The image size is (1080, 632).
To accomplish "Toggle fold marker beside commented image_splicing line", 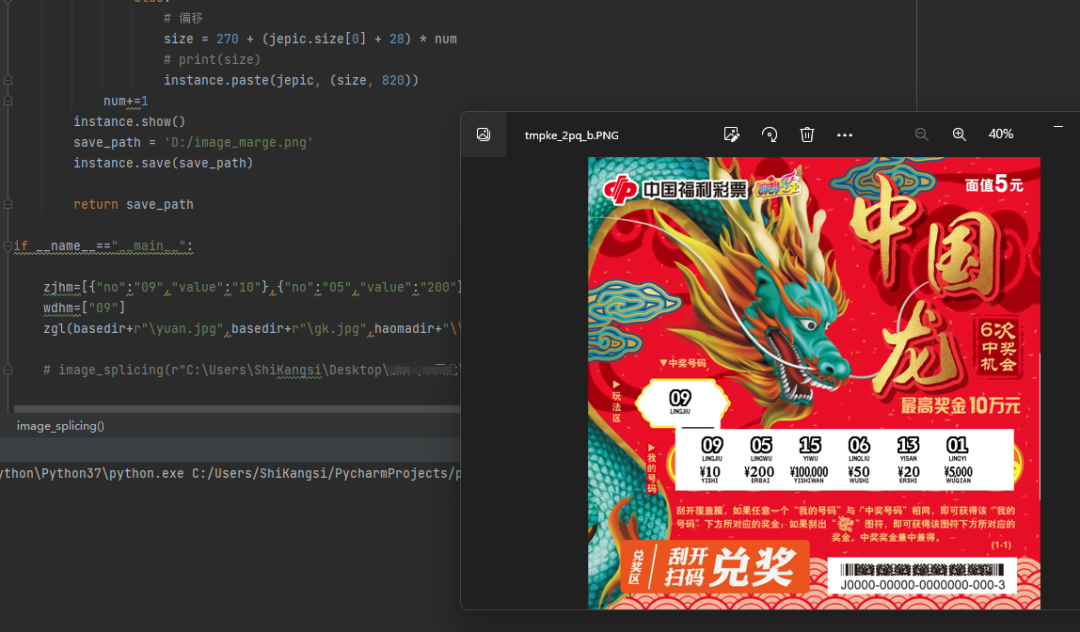I will (8, 370).
